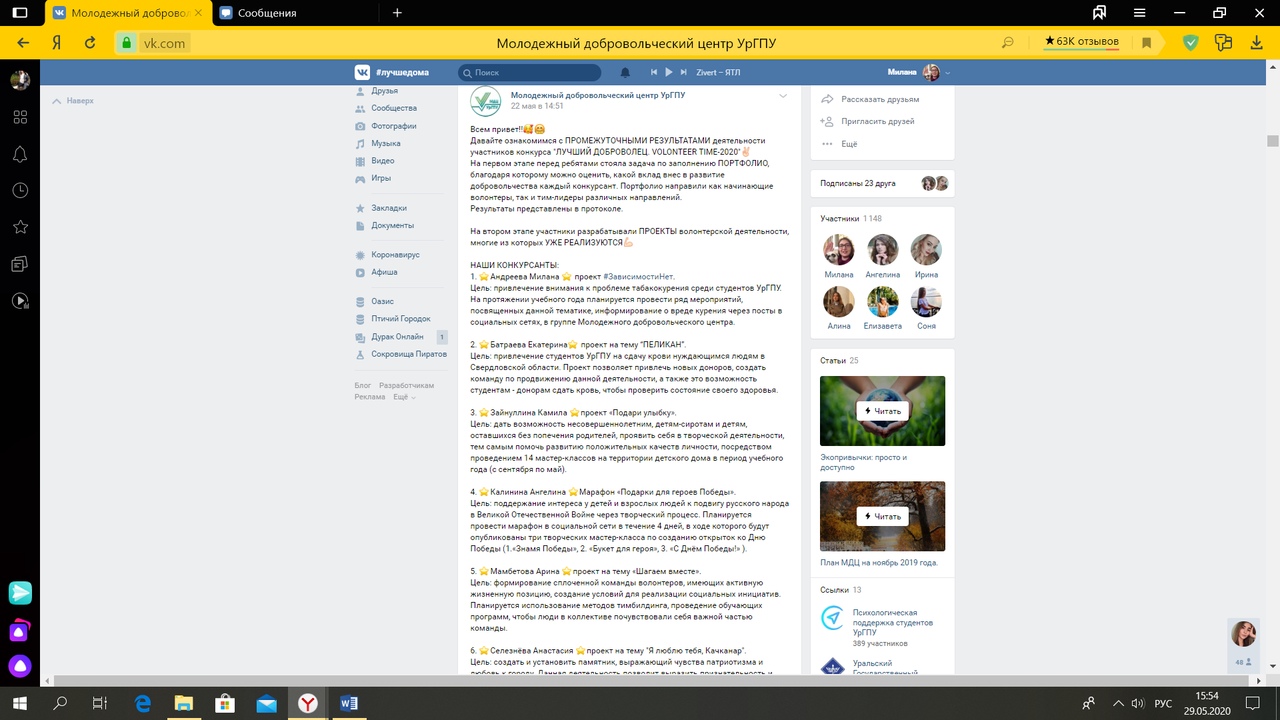Open Видео in the VK menu
Screen dimensions: 1280x720
click(383, 161)
